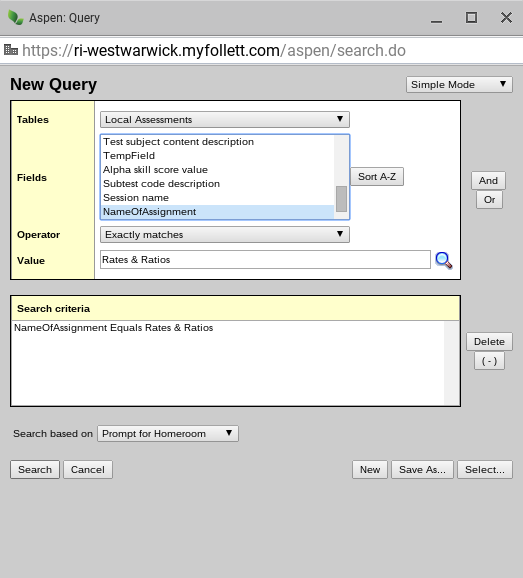Run the query with Search button
This screenshot has height=578, width=523.
[x=35, y=470]
